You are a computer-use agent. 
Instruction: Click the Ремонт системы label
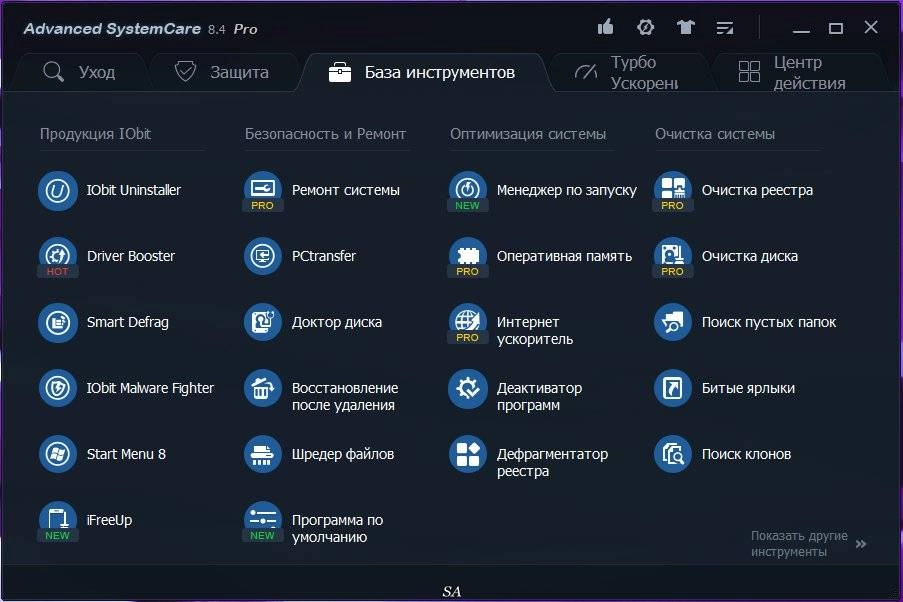coord(346,190)
